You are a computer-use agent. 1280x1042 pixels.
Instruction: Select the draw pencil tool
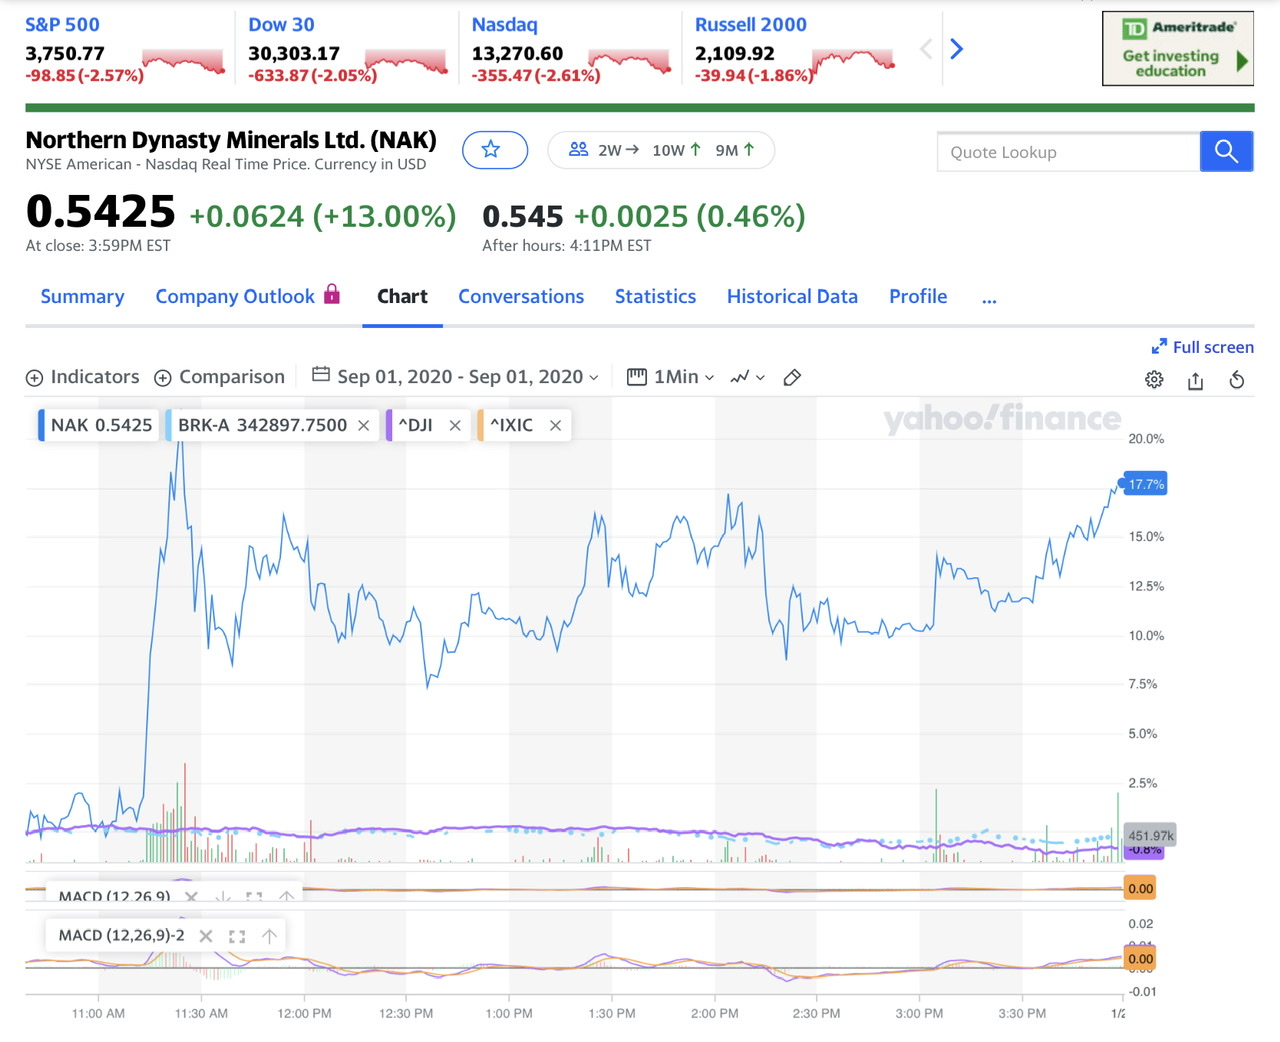point(792,377)
